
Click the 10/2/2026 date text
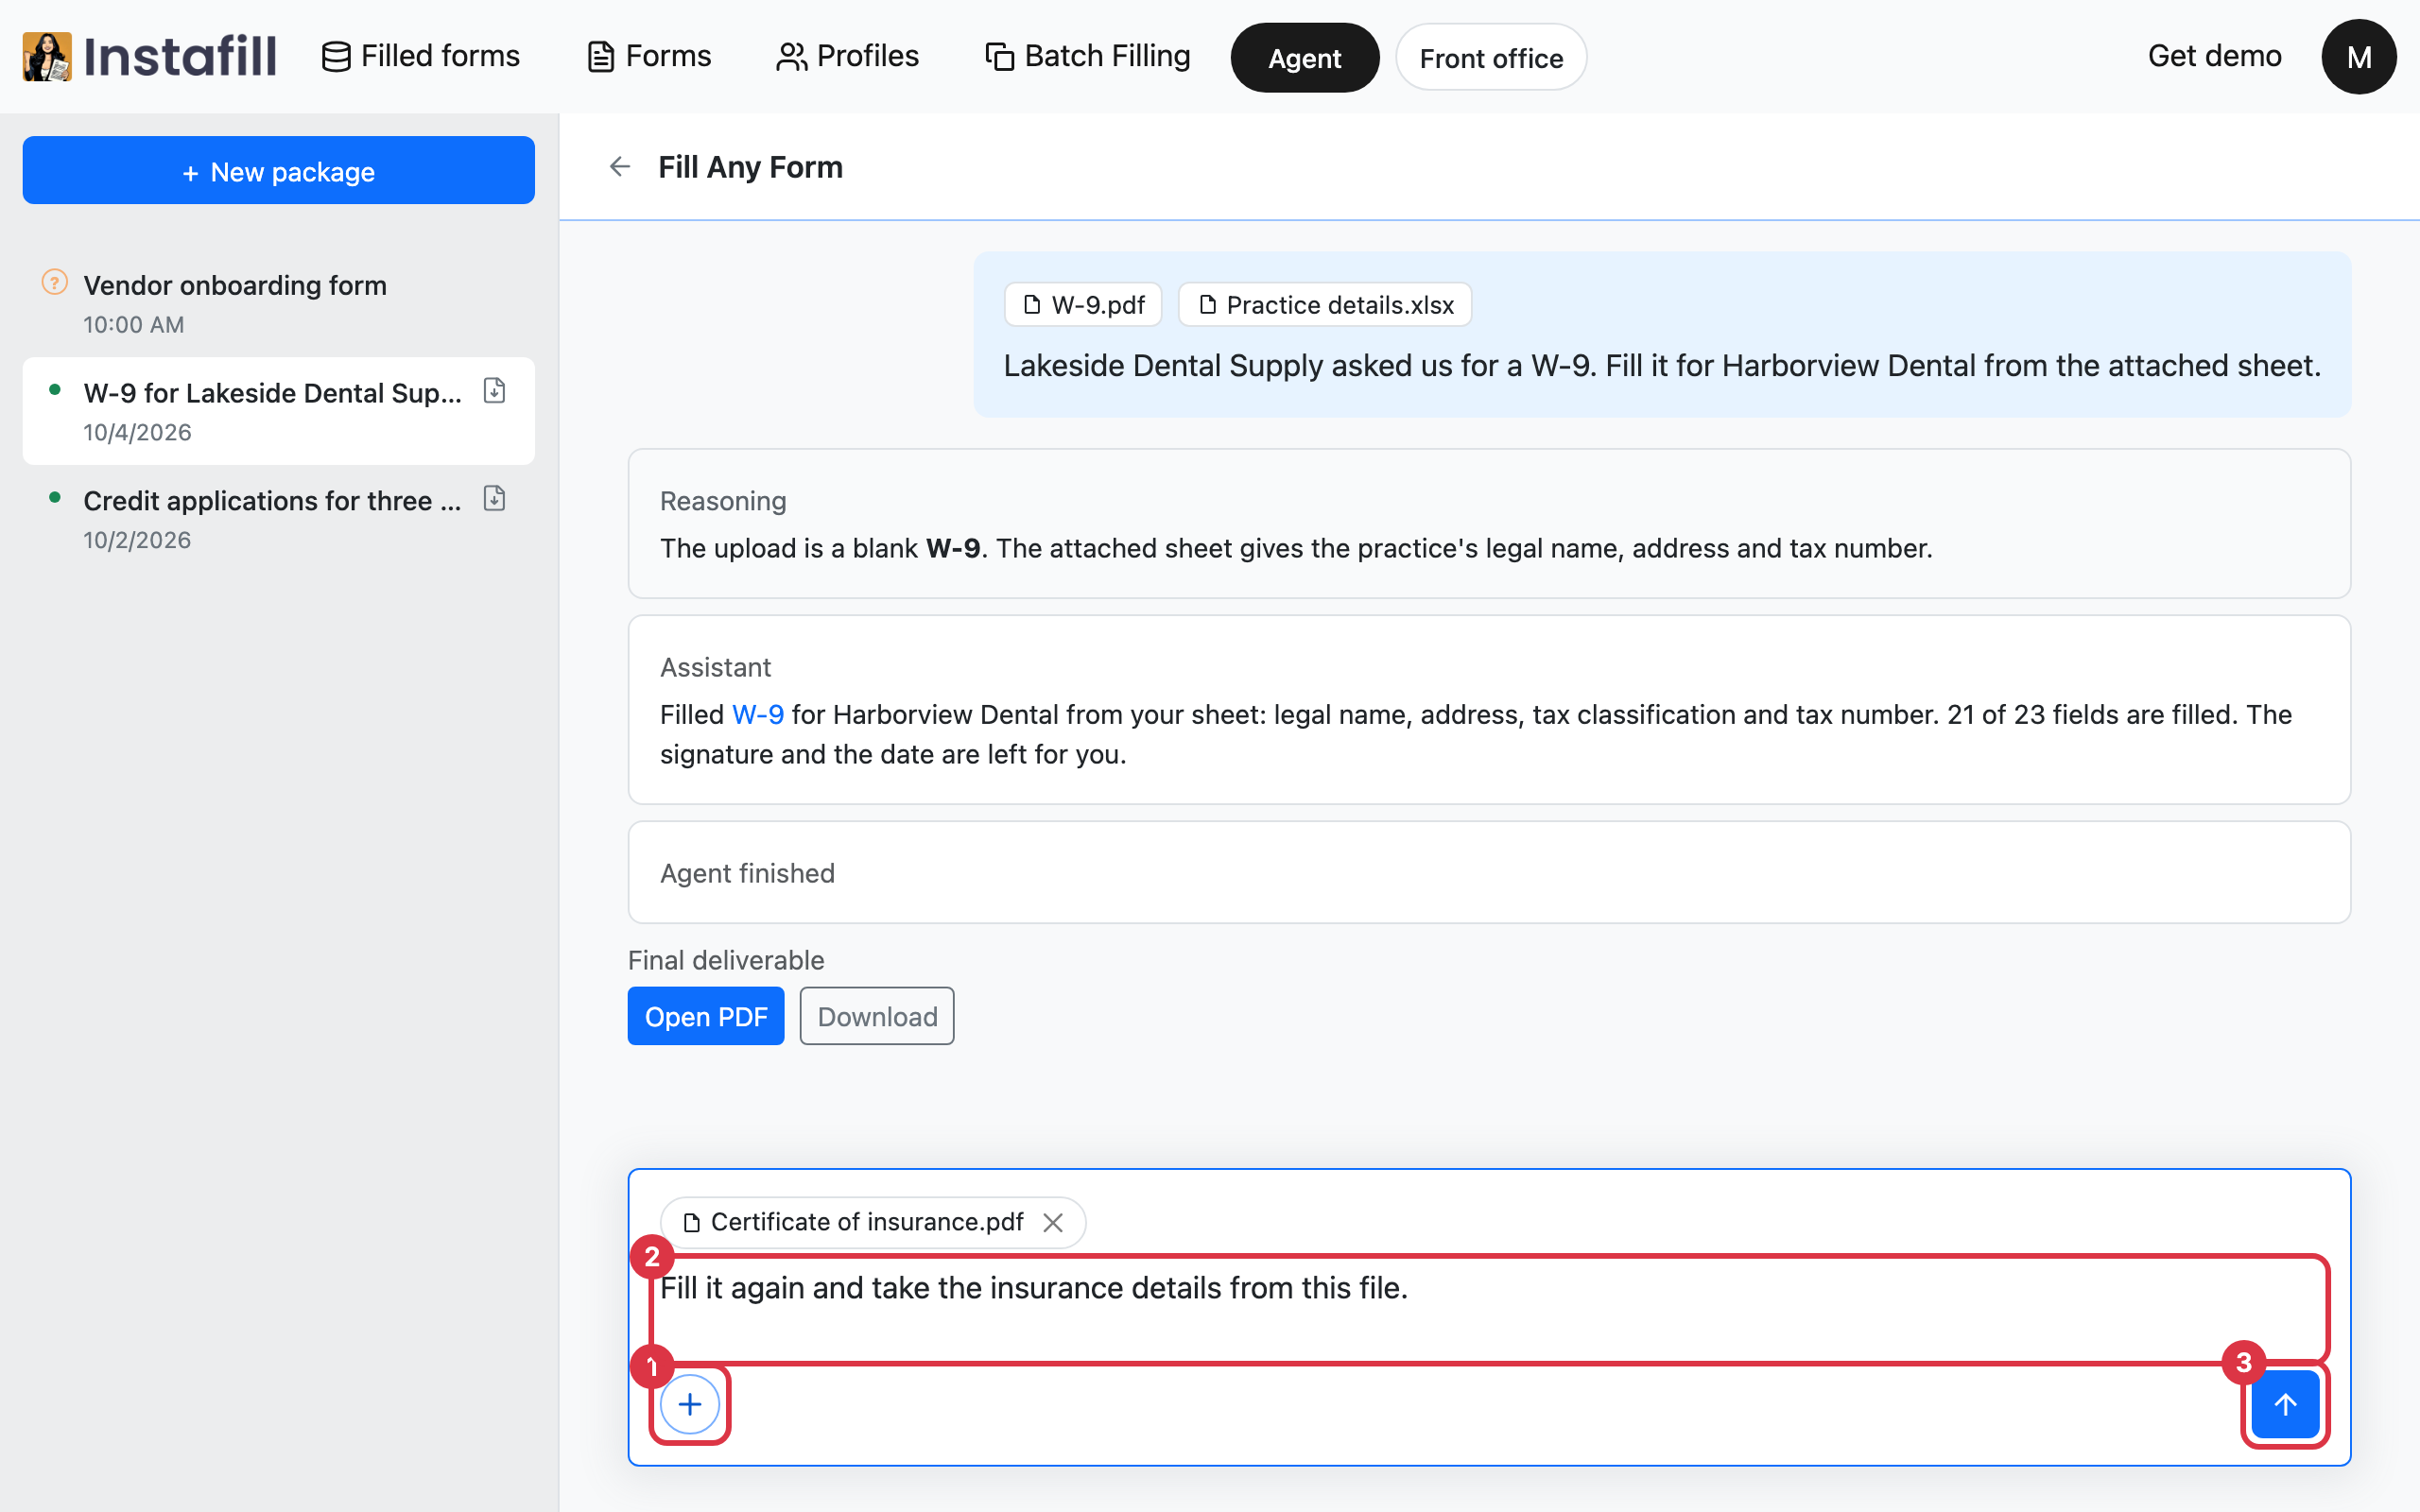pyautogui.click(x=137, y=540)
